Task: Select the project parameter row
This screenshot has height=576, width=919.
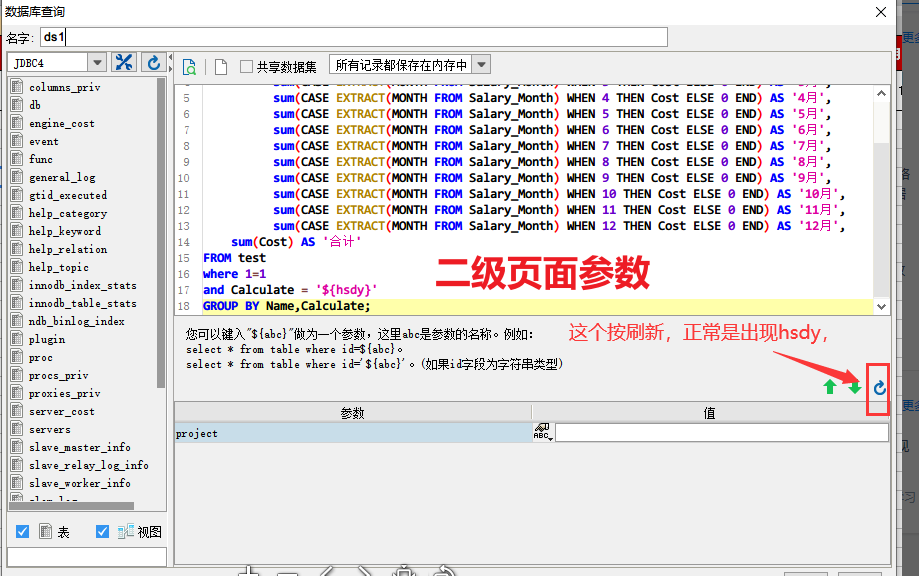Action: coord(353,433)
